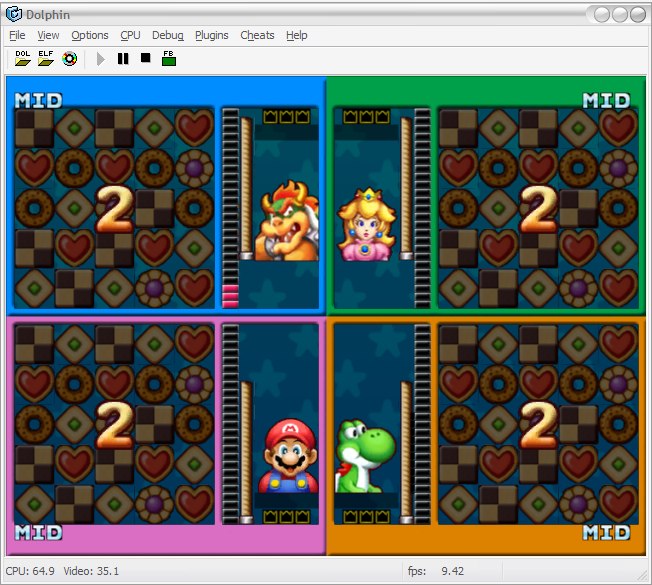Click the crown icons above Bowser

[x=286, y=117]
